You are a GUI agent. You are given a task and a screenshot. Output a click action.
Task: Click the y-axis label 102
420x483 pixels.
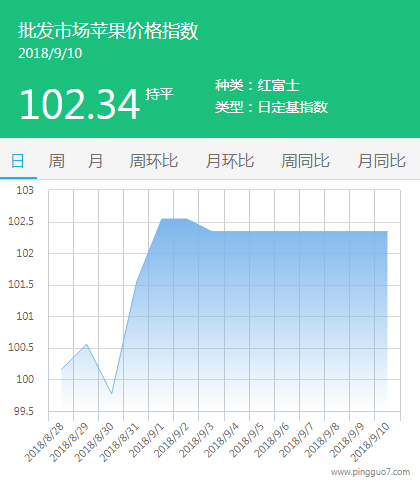tap(25, 253)
